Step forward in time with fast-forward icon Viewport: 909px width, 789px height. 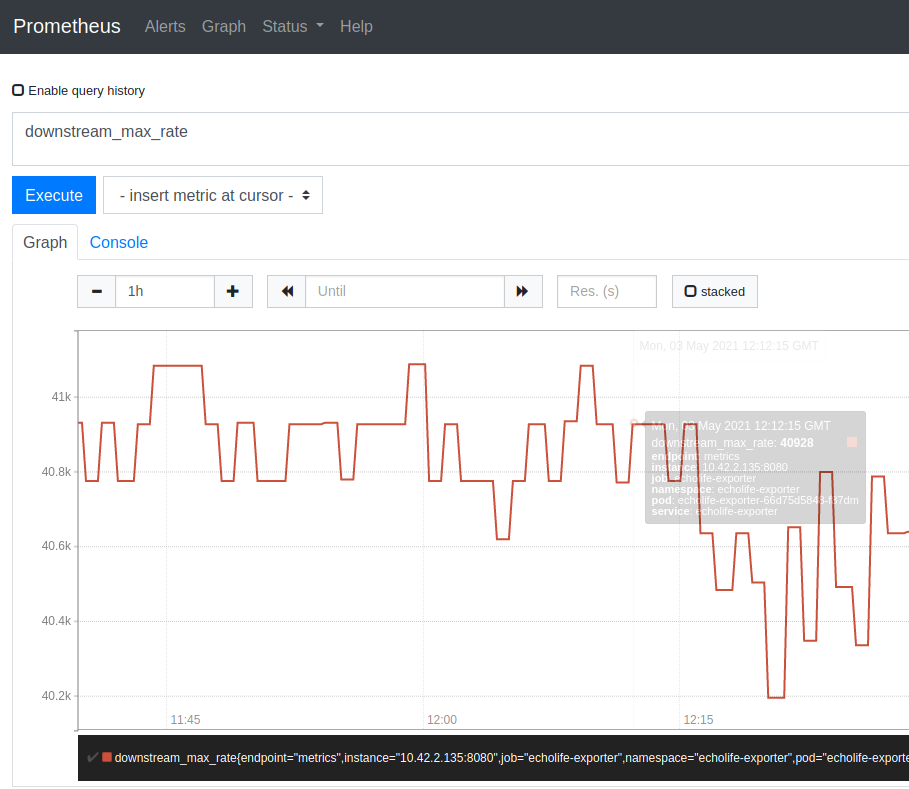pos(523,291)
